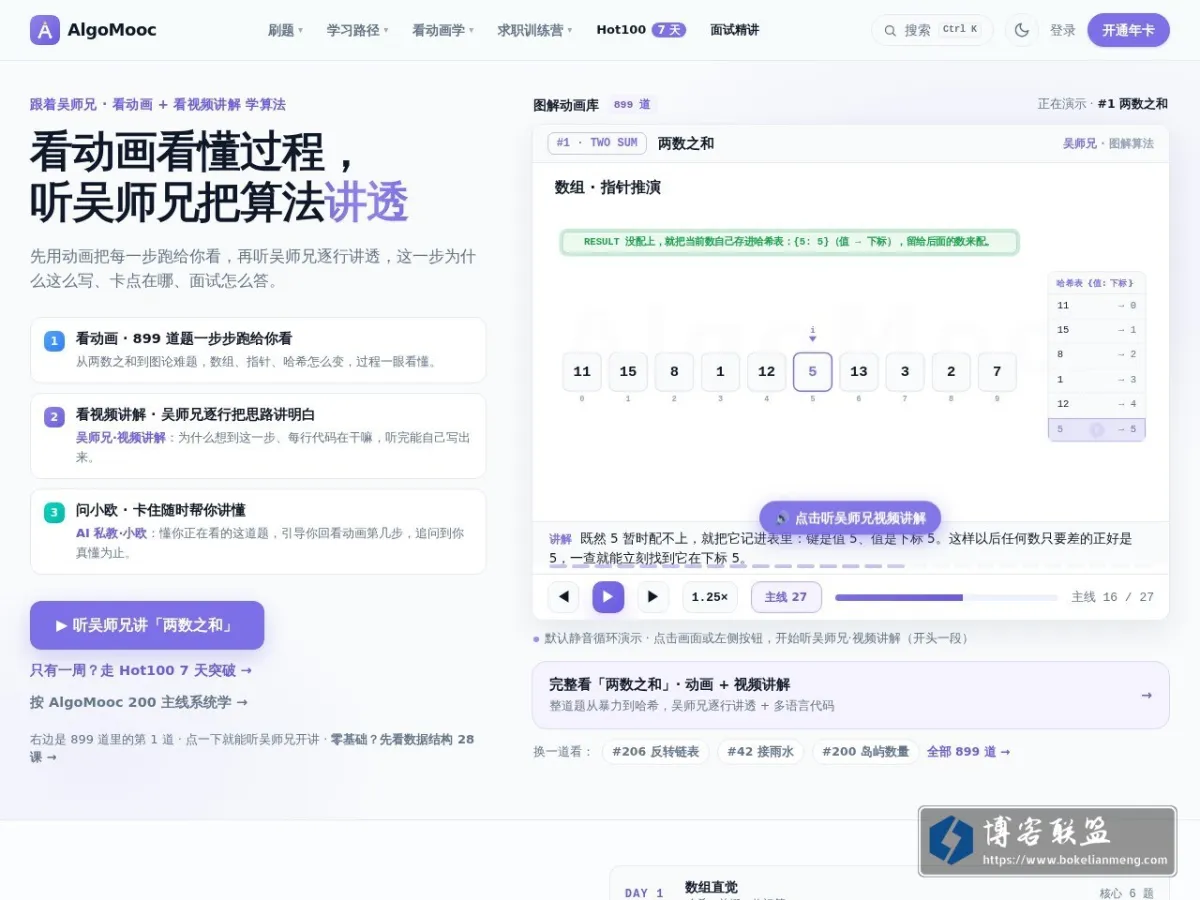Click hash table row 11 → 0
The image size is (1200, 900).
[x=1097, y=306]
